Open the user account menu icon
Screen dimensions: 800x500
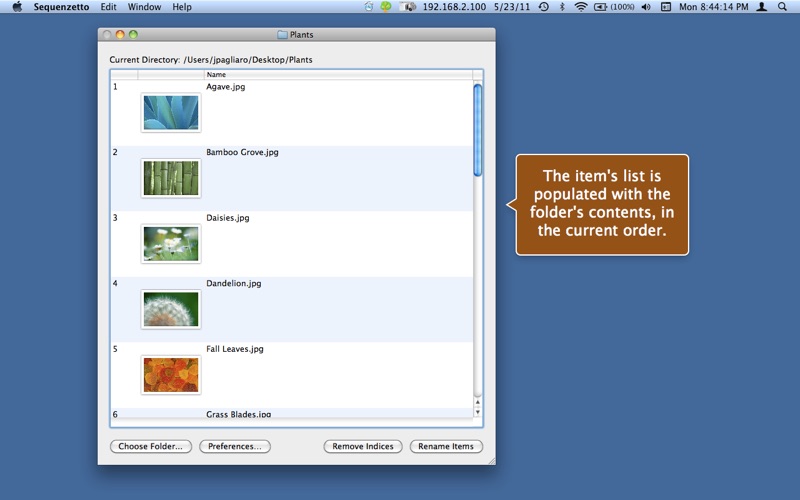(x=761, y=7)
